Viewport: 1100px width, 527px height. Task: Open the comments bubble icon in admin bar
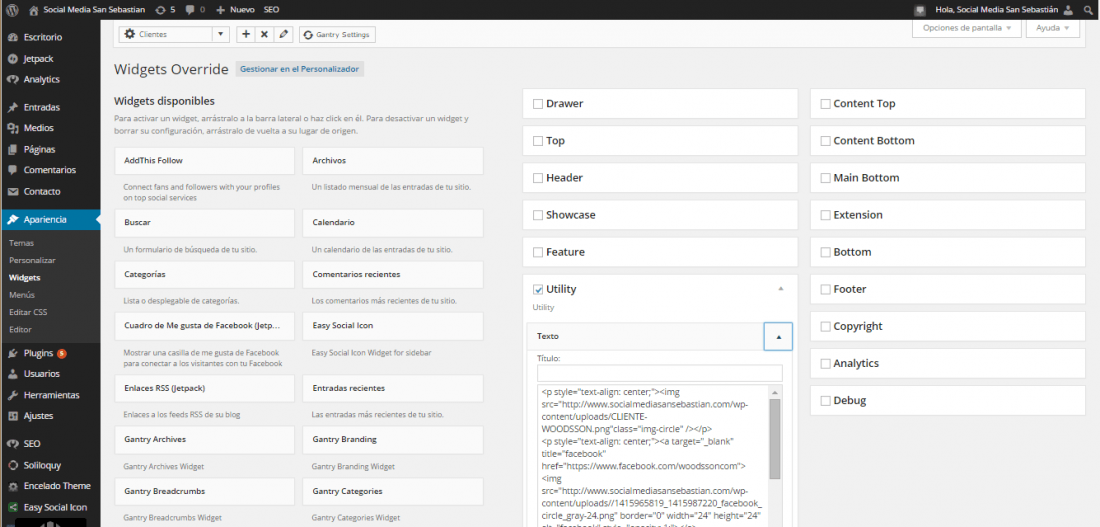click(189, 10)
